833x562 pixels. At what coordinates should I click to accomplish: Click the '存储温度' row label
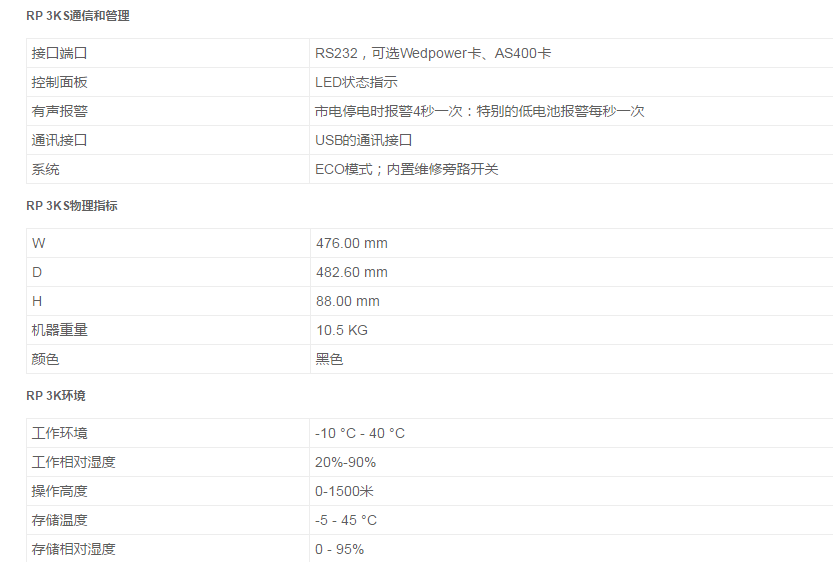pyautogui.click(x=59, y=520)
